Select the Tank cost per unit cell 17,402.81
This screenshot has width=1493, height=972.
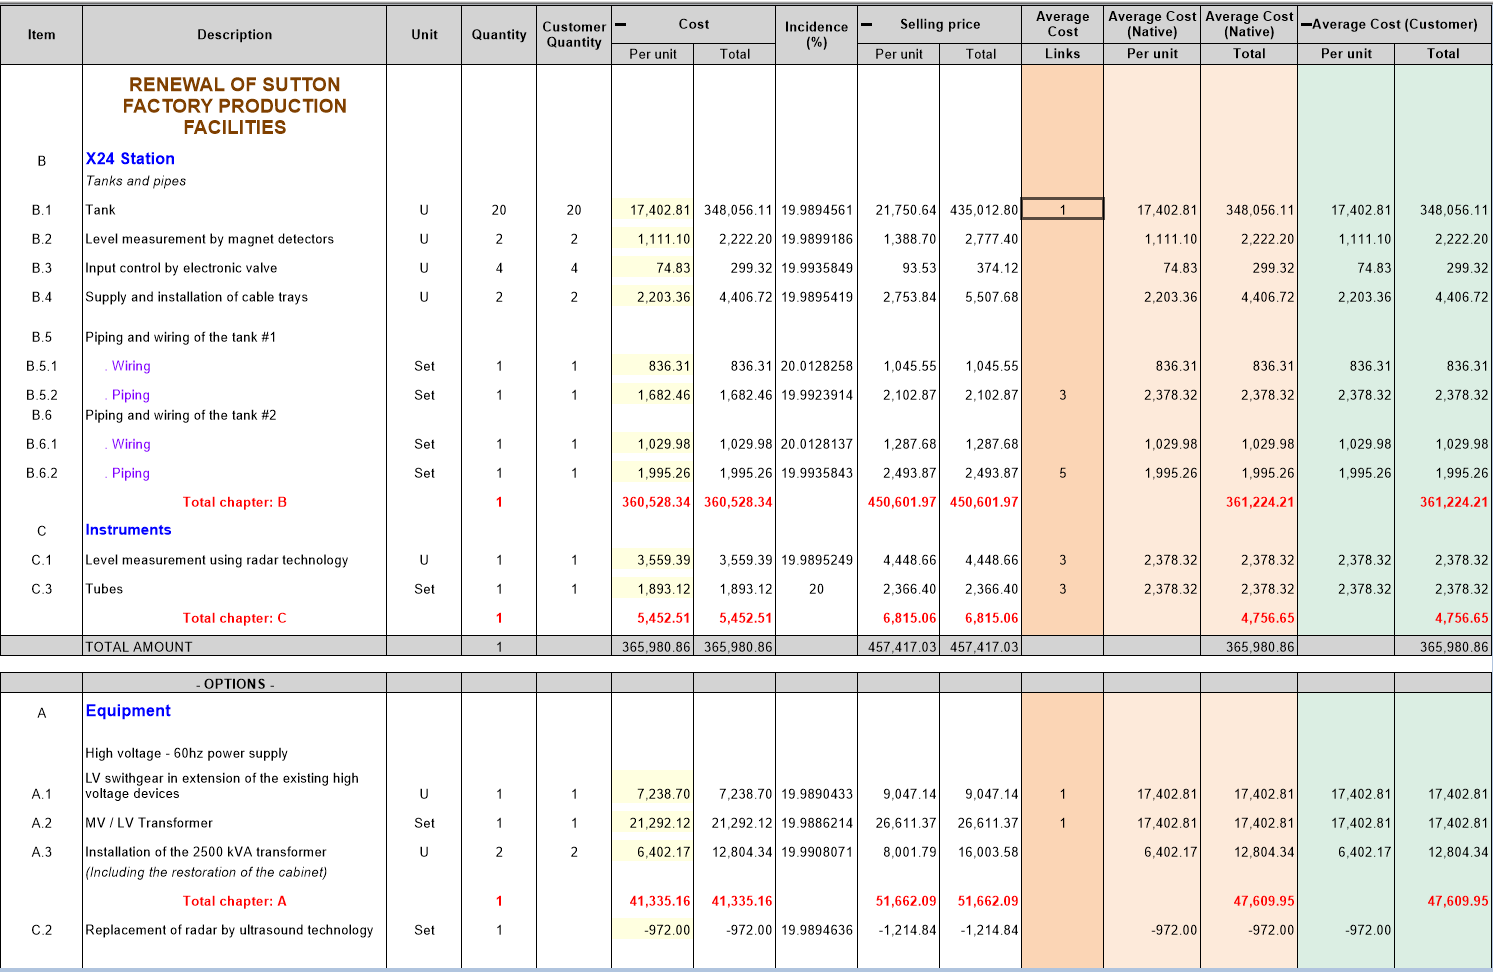point(653,210)
